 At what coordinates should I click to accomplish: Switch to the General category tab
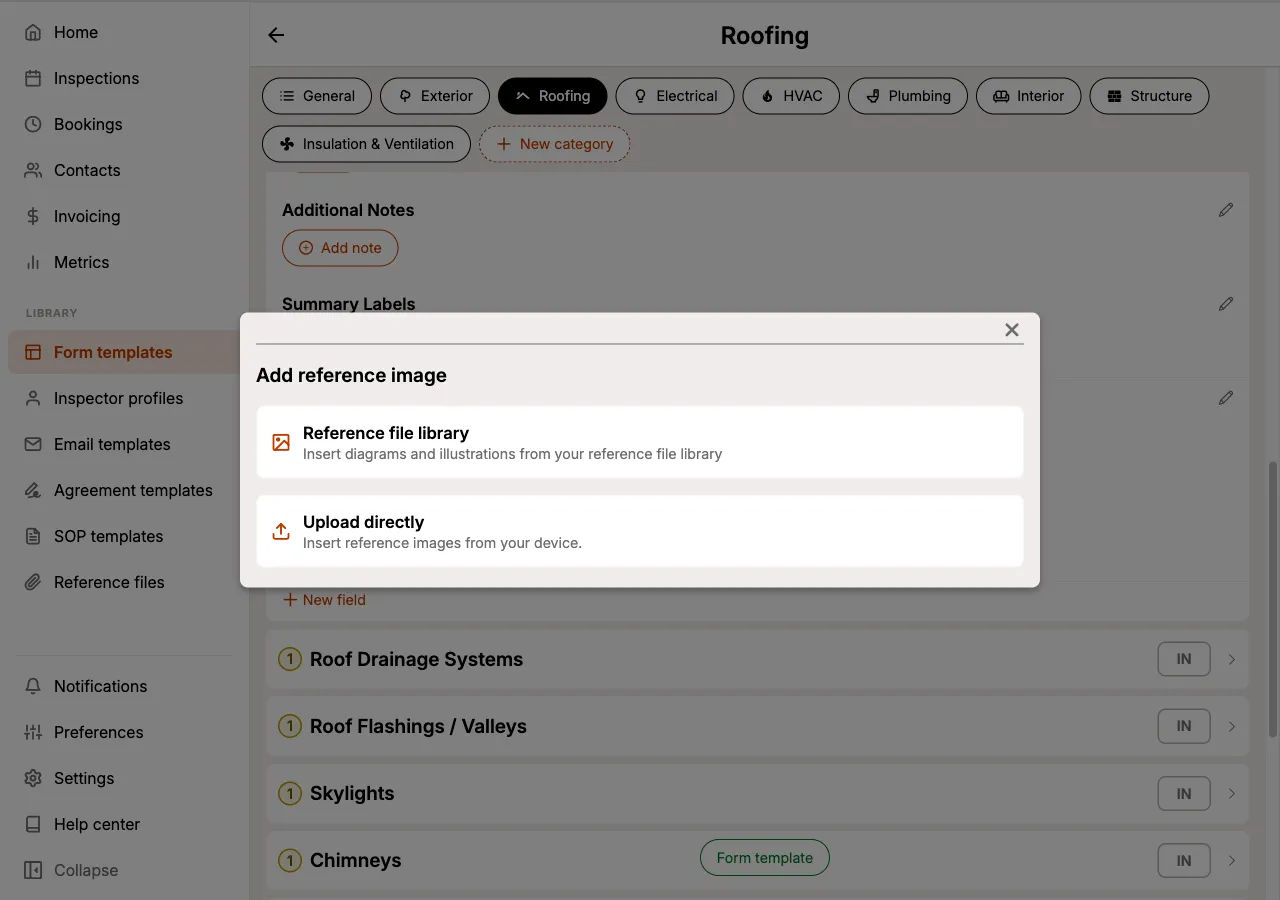[317, 96]
